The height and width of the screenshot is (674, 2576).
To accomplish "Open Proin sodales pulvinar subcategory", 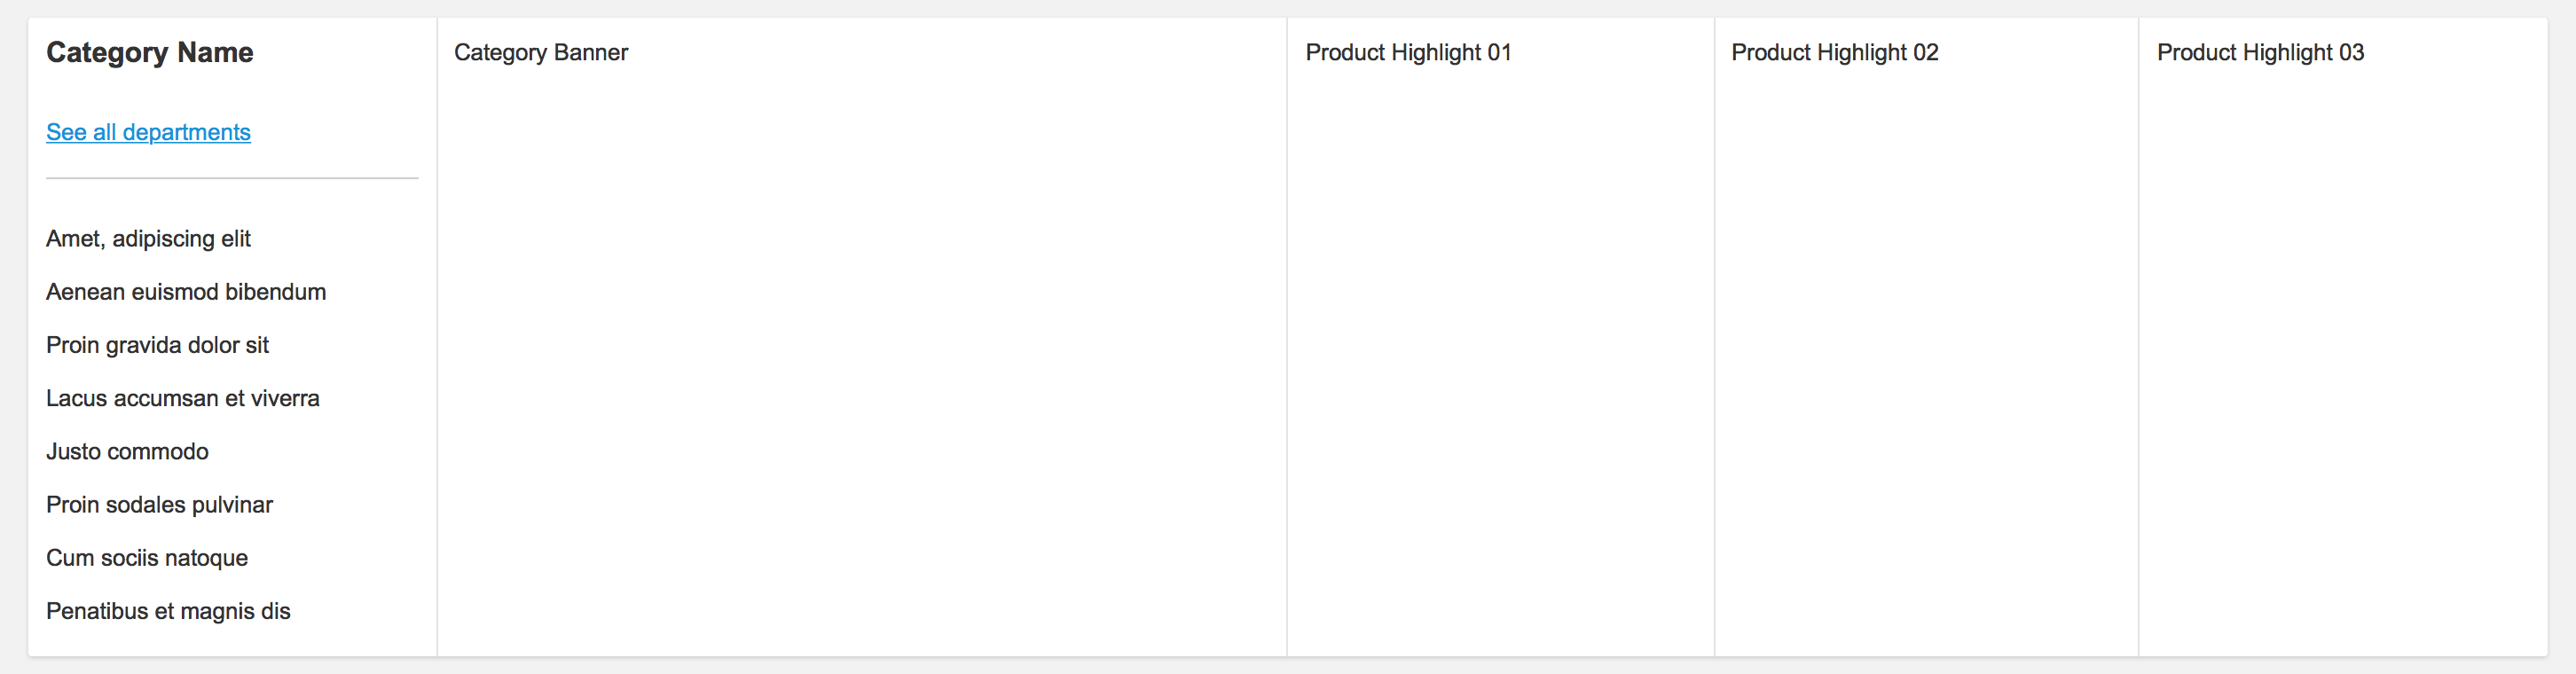I will coord(159,505).
